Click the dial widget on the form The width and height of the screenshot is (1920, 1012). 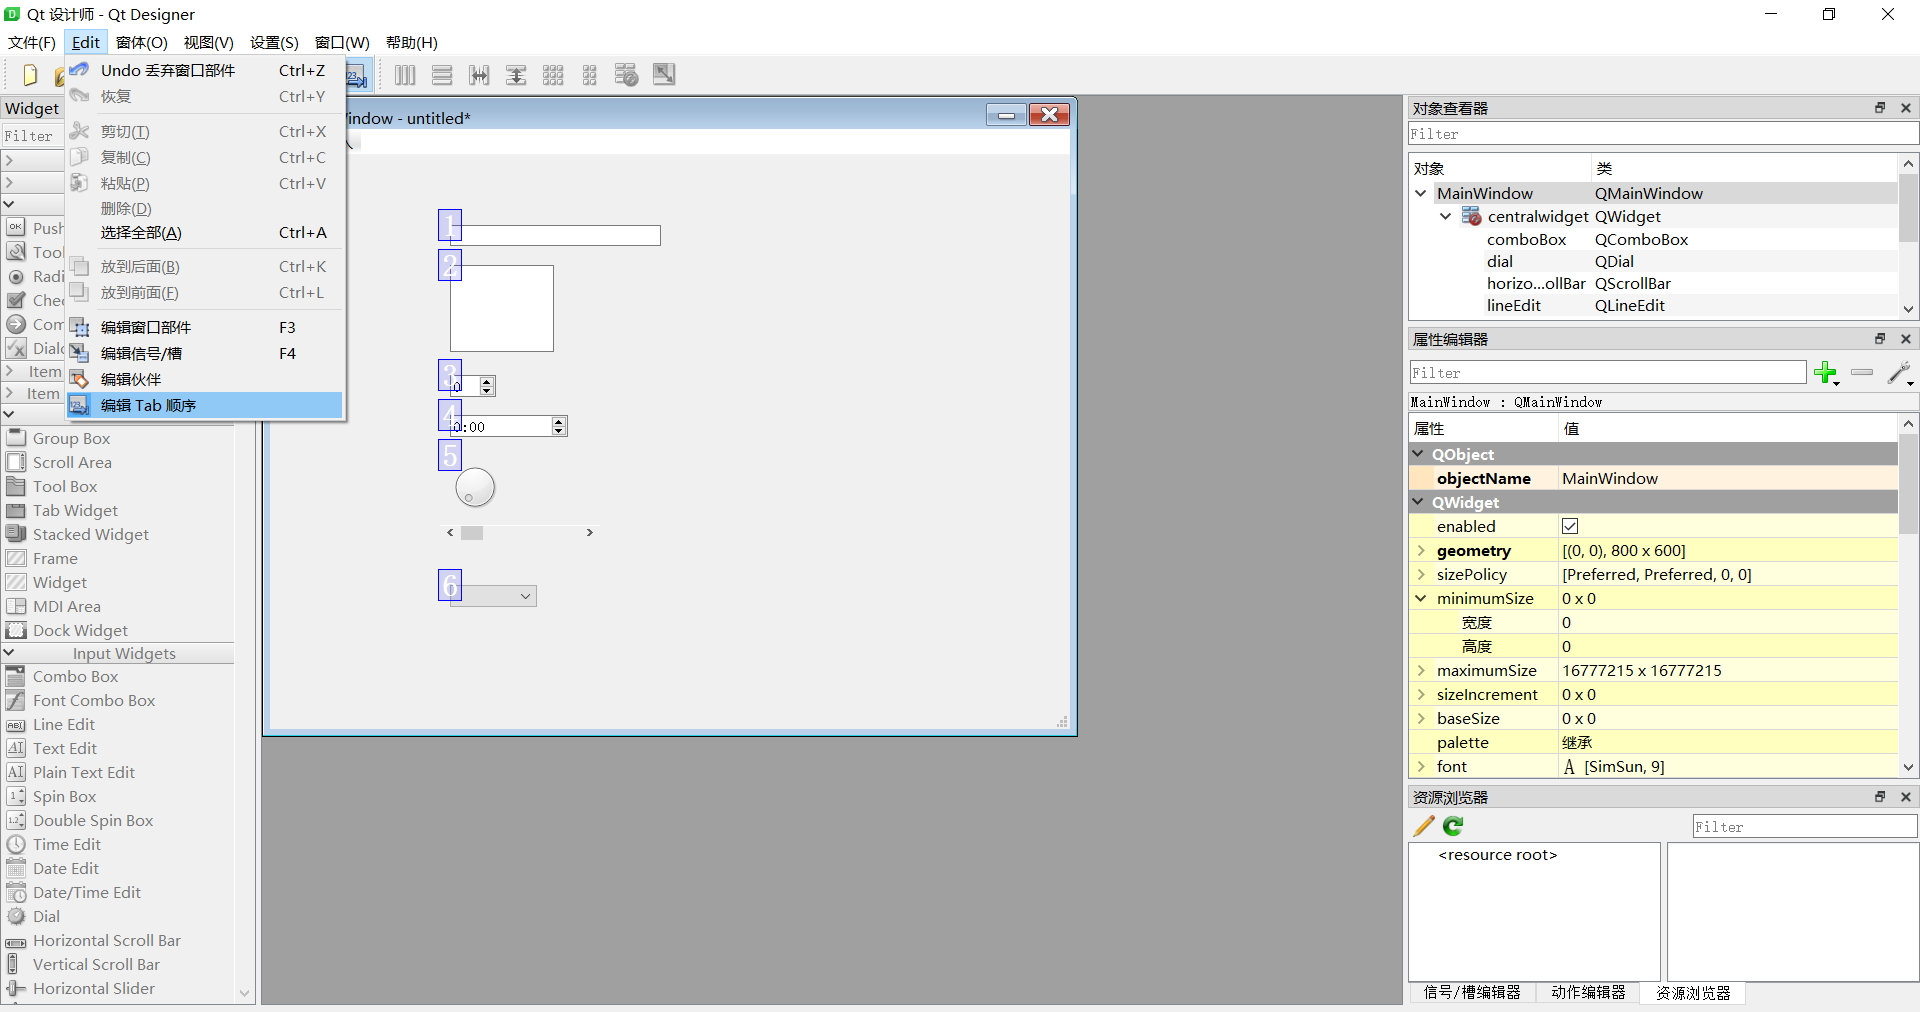(x=475, y=488)
